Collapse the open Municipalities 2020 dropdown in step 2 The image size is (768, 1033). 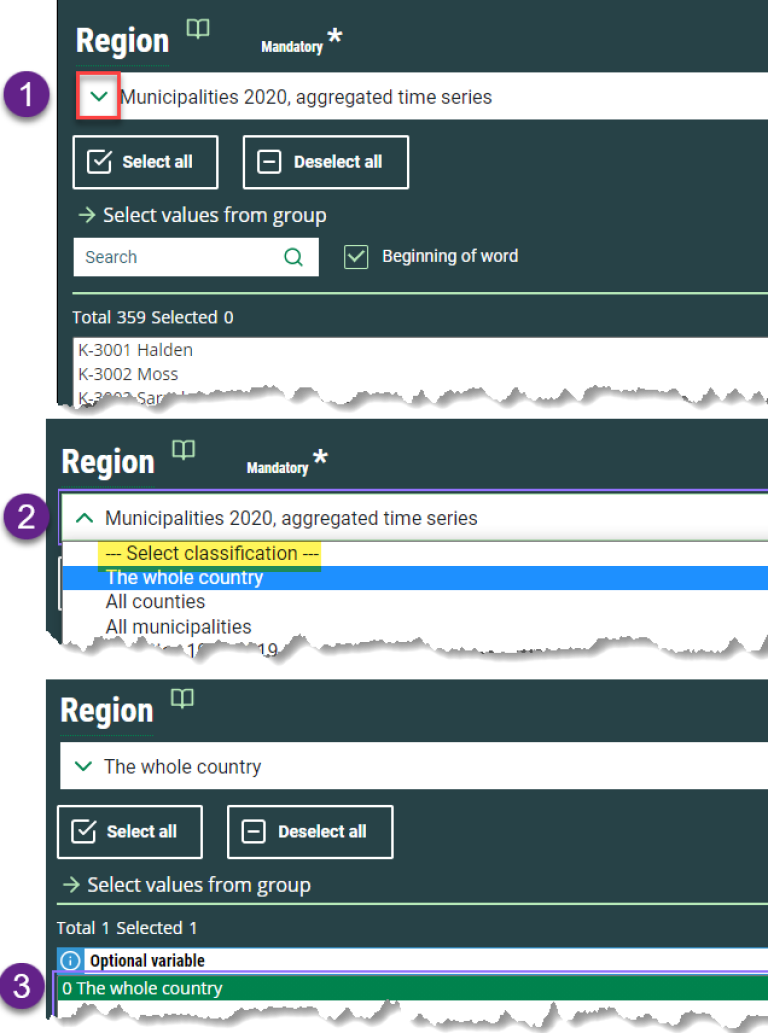tap(85, 518)
